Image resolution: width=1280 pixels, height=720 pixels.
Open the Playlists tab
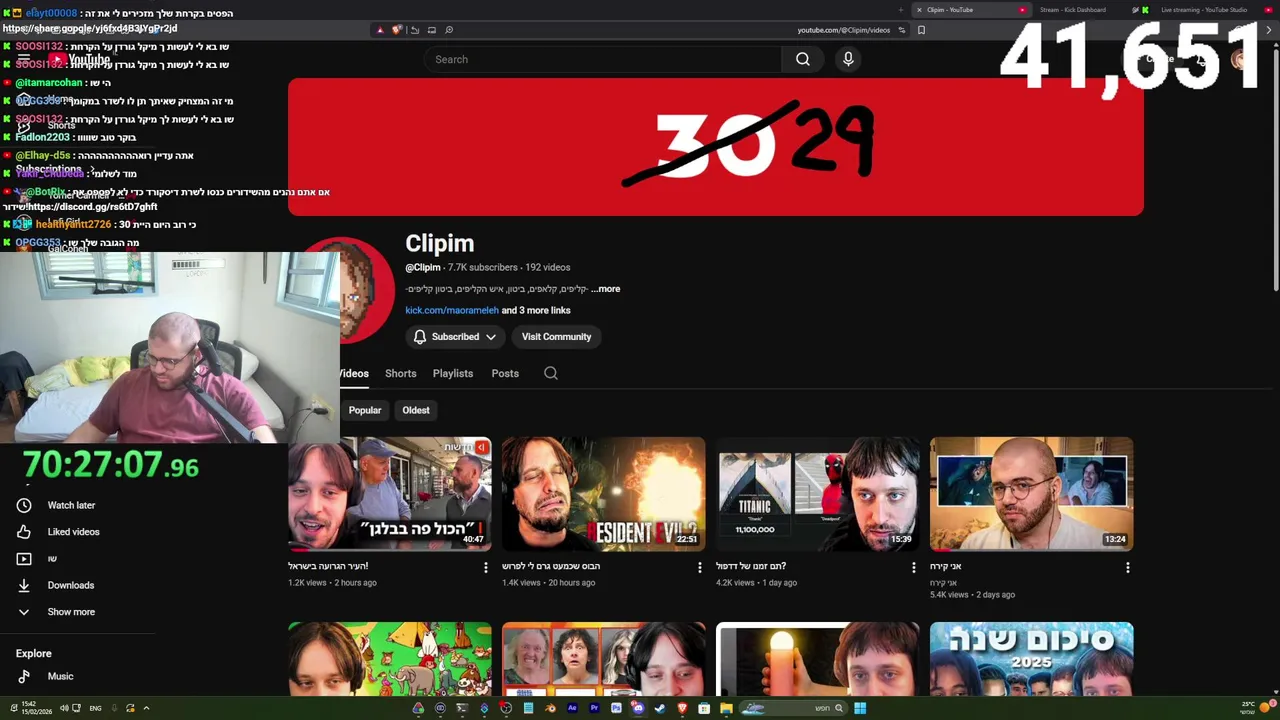[453, 373]
